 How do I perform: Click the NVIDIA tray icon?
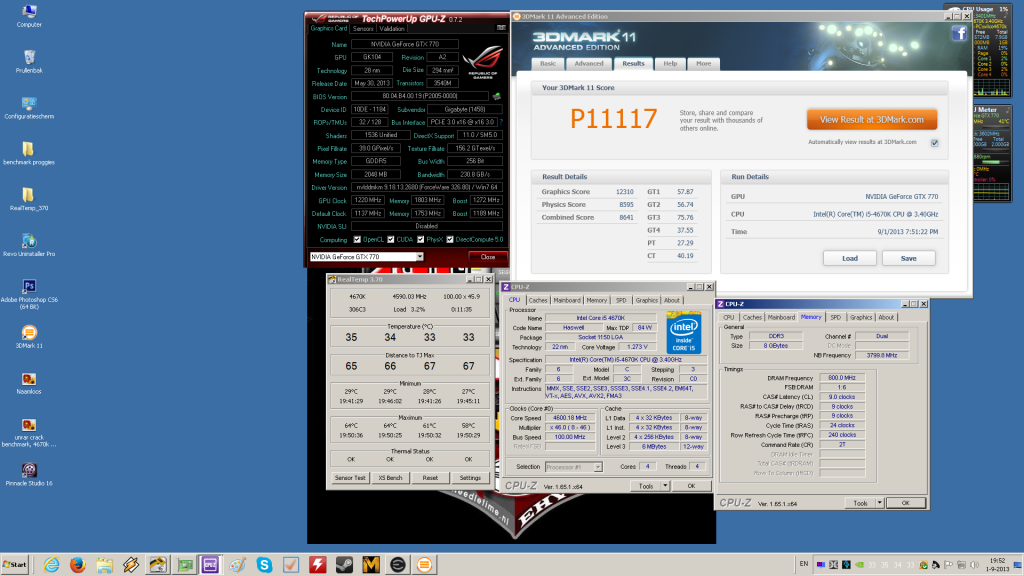tap(859, 565)
